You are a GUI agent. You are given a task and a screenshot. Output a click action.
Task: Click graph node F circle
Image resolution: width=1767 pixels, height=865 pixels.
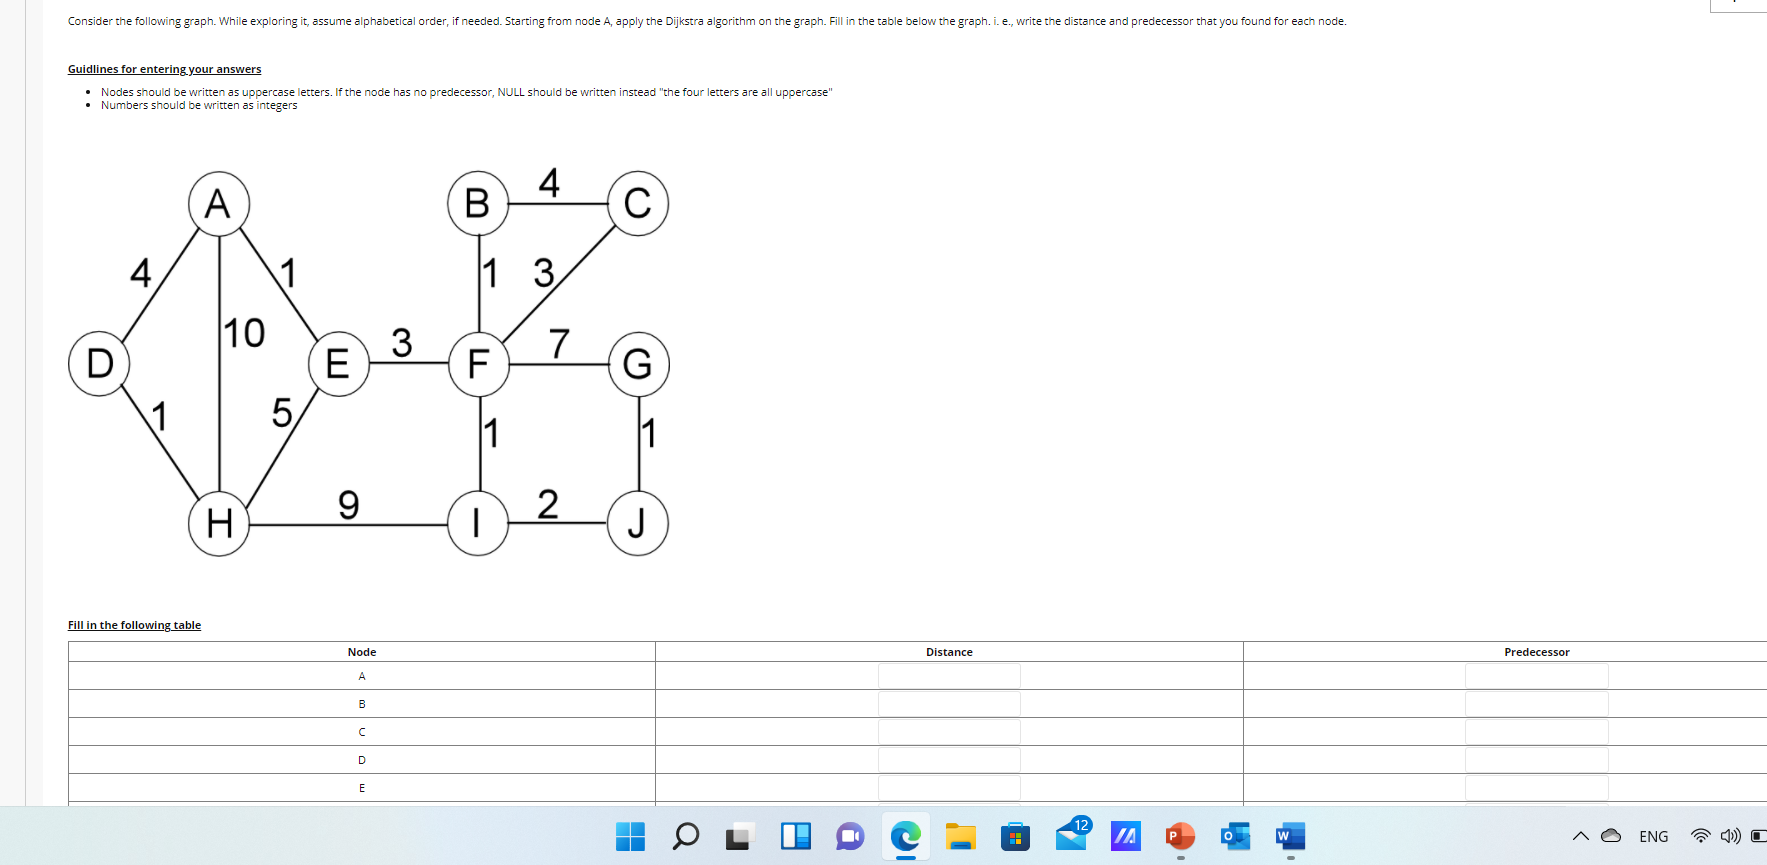point(479,364)
